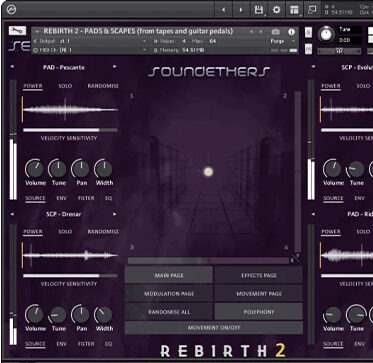Toggle MOVEMENT ON/OFF button

click(214, 328)
